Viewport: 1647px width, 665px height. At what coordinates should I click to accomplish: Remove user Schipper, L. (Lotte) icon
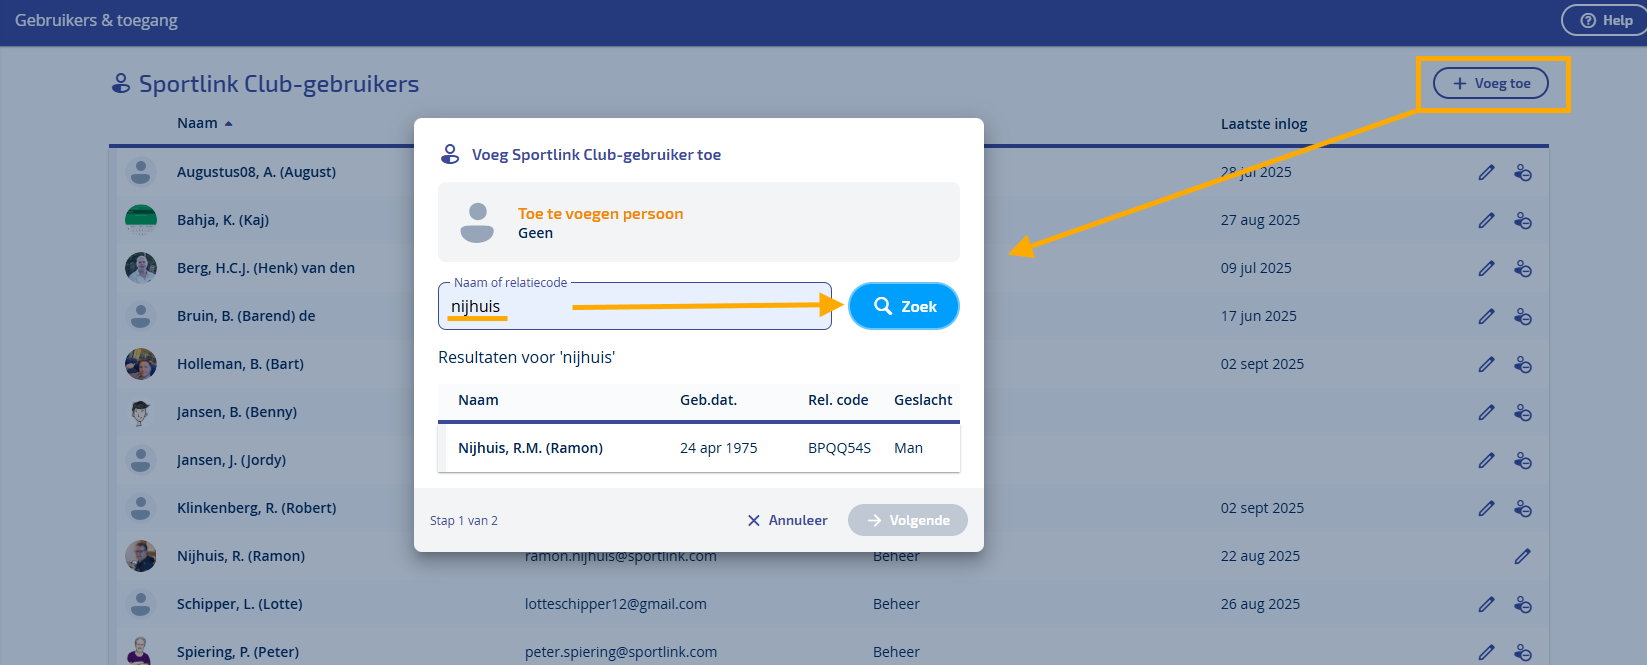tap(1523, 604)
